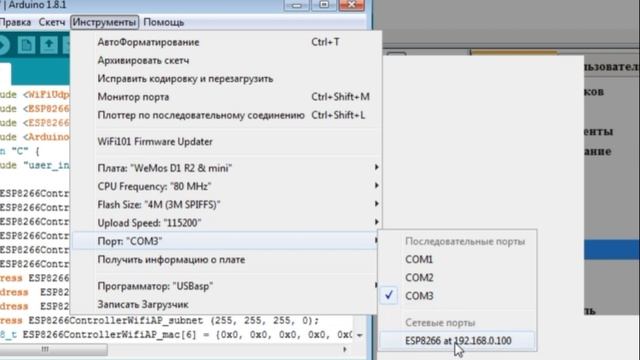Select checked COM3 serial port
Image resolution: width=640 pixels, height=360 pixels.
[x=457, y=296]
